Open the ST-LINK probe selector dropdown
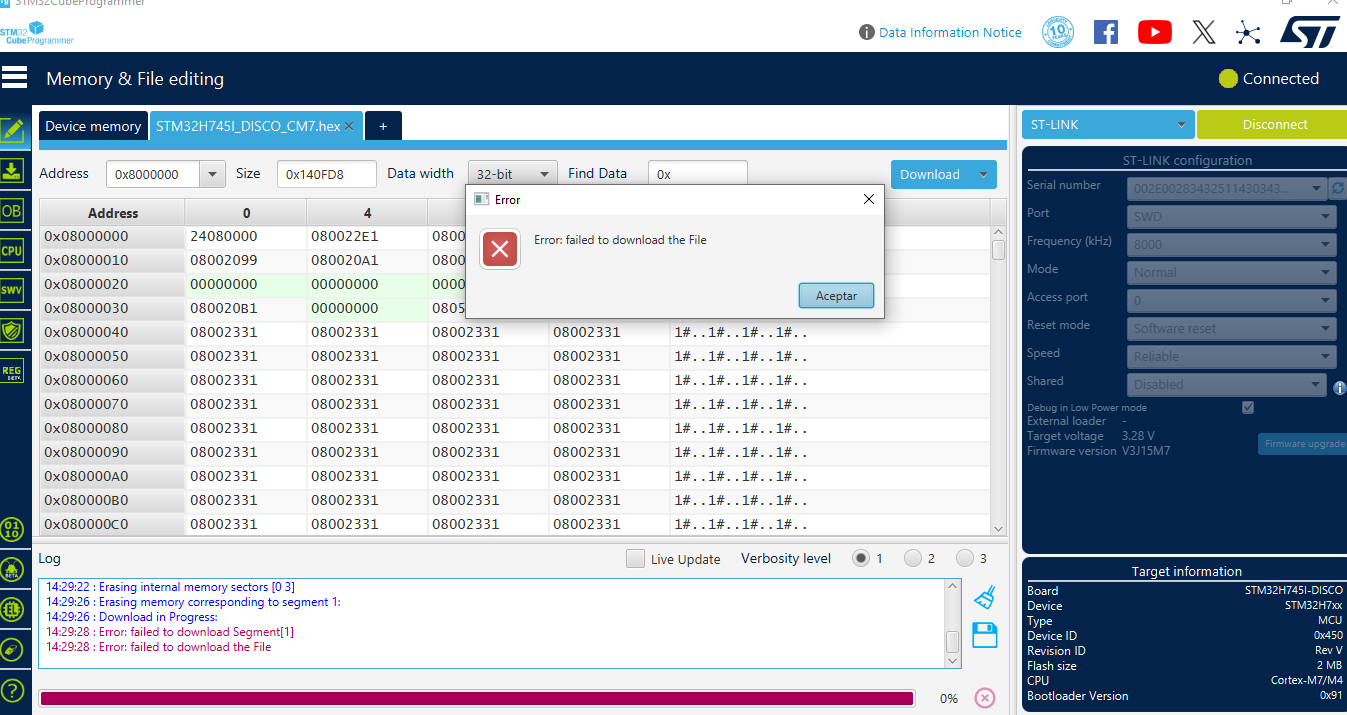This screenshot has height=715, width=1347. click(x=1107, y=124)
